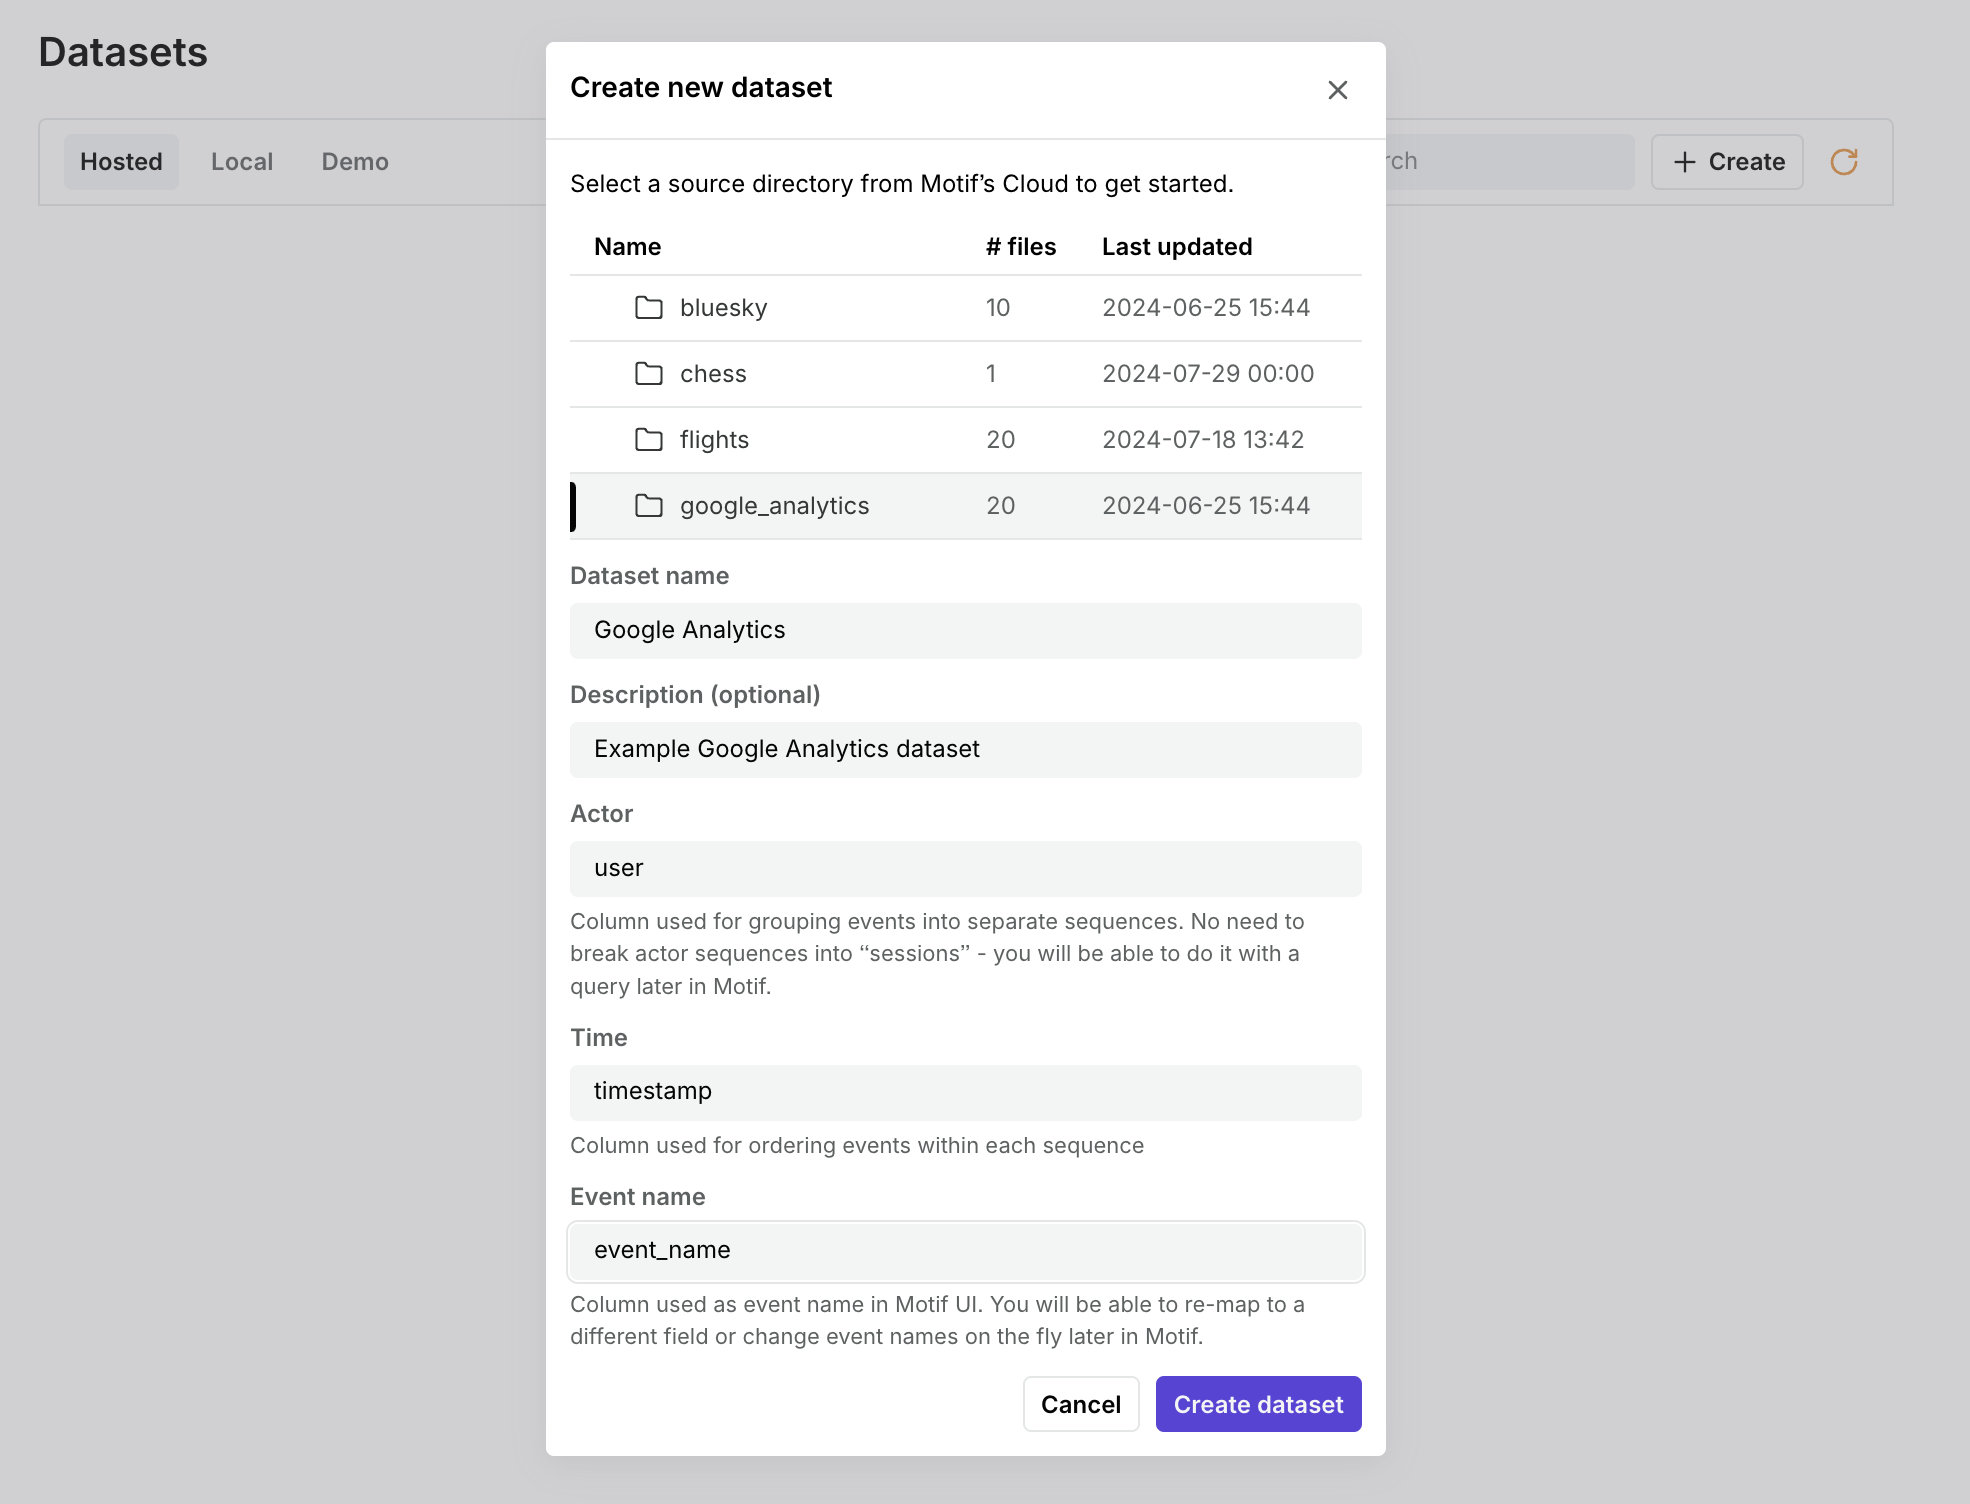Click file count 20 in google_analytics row
Image resolution: width=1970 pixels, height=1504 pixels.
(x=1001, y=506)
